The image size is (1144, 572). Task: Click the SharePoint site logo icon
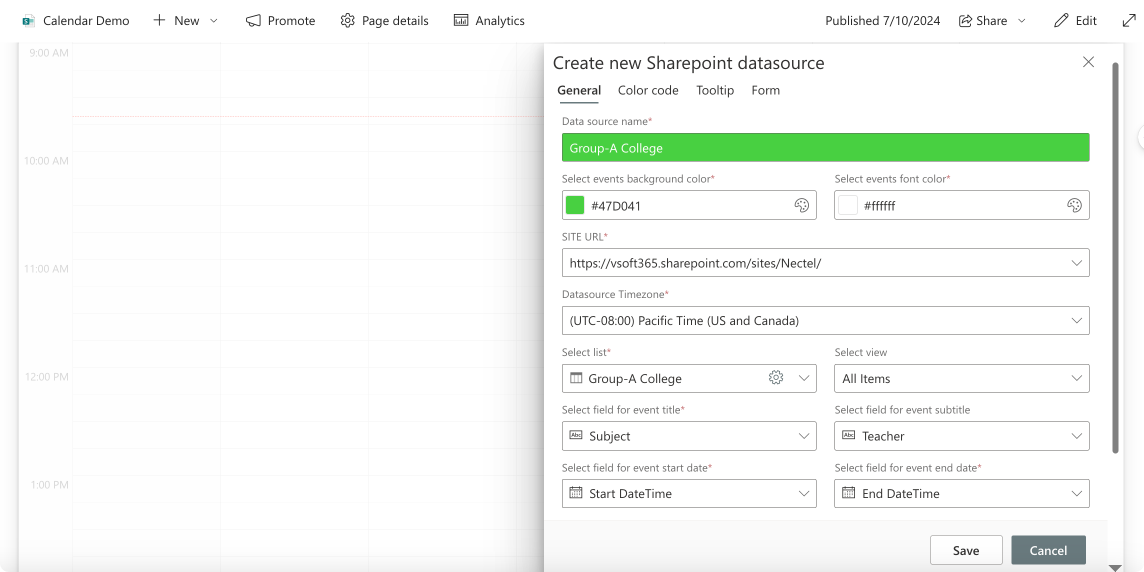[x=29, y=20]
